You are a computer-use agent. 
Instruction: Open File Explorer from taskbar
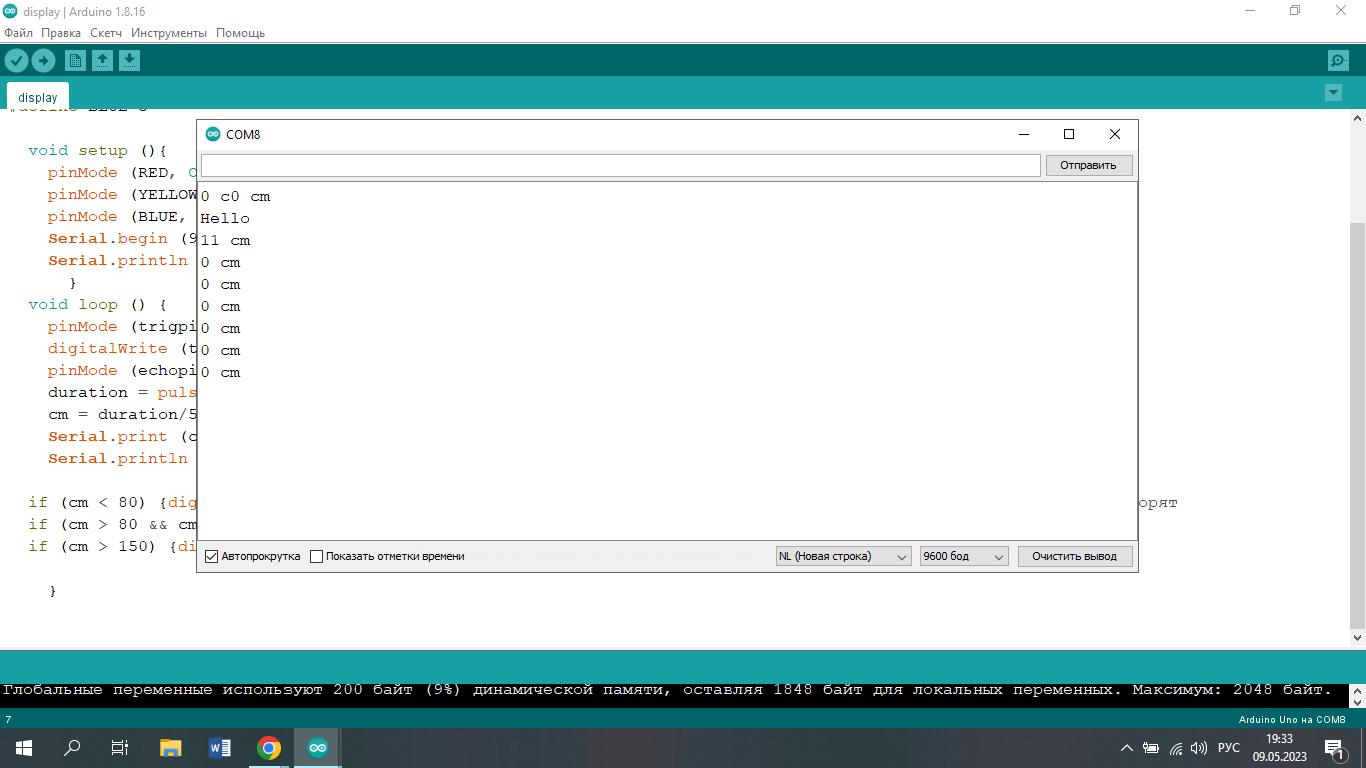pos(171,747)
